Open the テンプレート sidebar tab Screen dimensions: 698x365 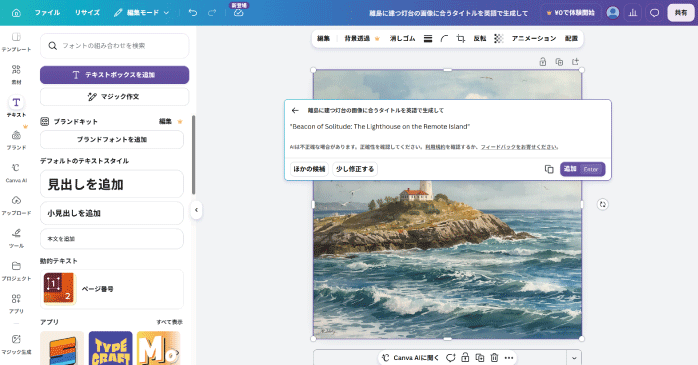[x=16, y=42]
